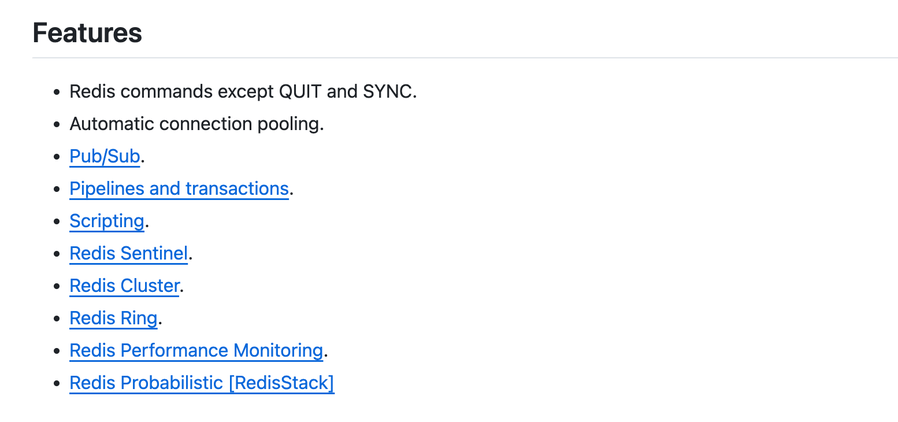This screenshot has width=898, height=422.
Task: Click the bullet before Scripting
Action: click(x=56, y=222)
